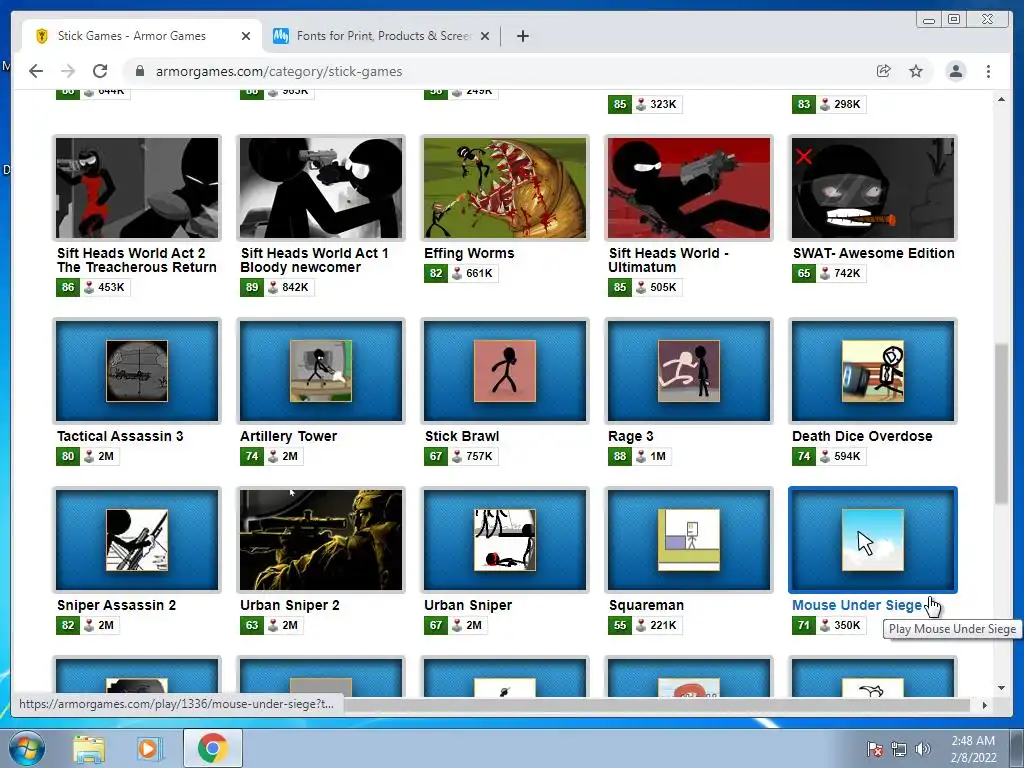Open the Chrome profile avatar icon
The height and width of the screenshot is (768, 1024).
click(955, 71)
